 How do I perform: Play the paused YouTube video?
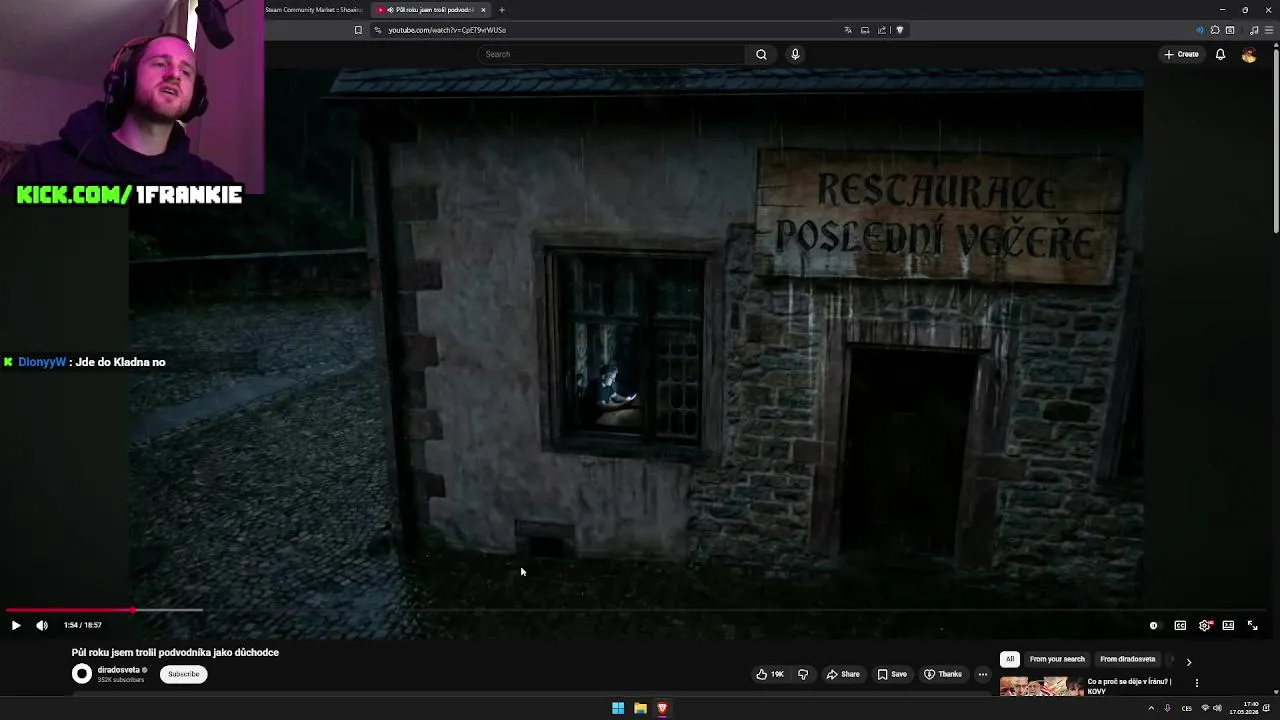[16, 625]
